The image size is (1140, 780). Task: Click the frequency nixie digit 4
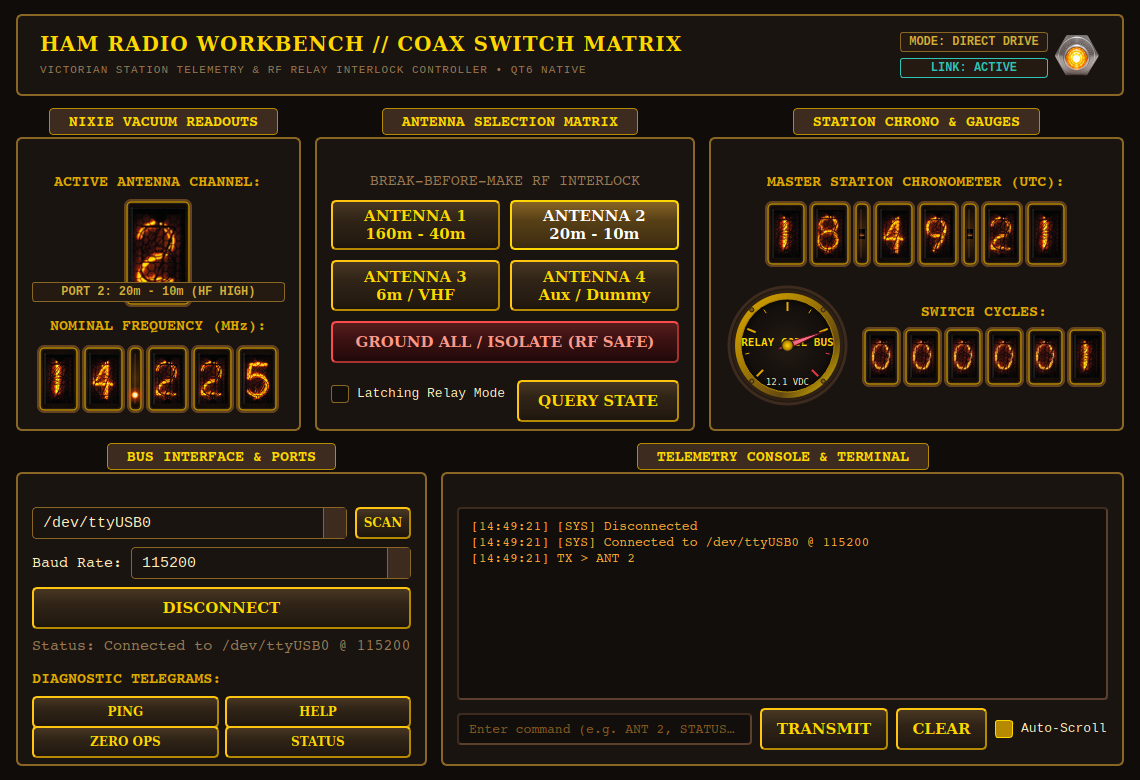point(103,379)
